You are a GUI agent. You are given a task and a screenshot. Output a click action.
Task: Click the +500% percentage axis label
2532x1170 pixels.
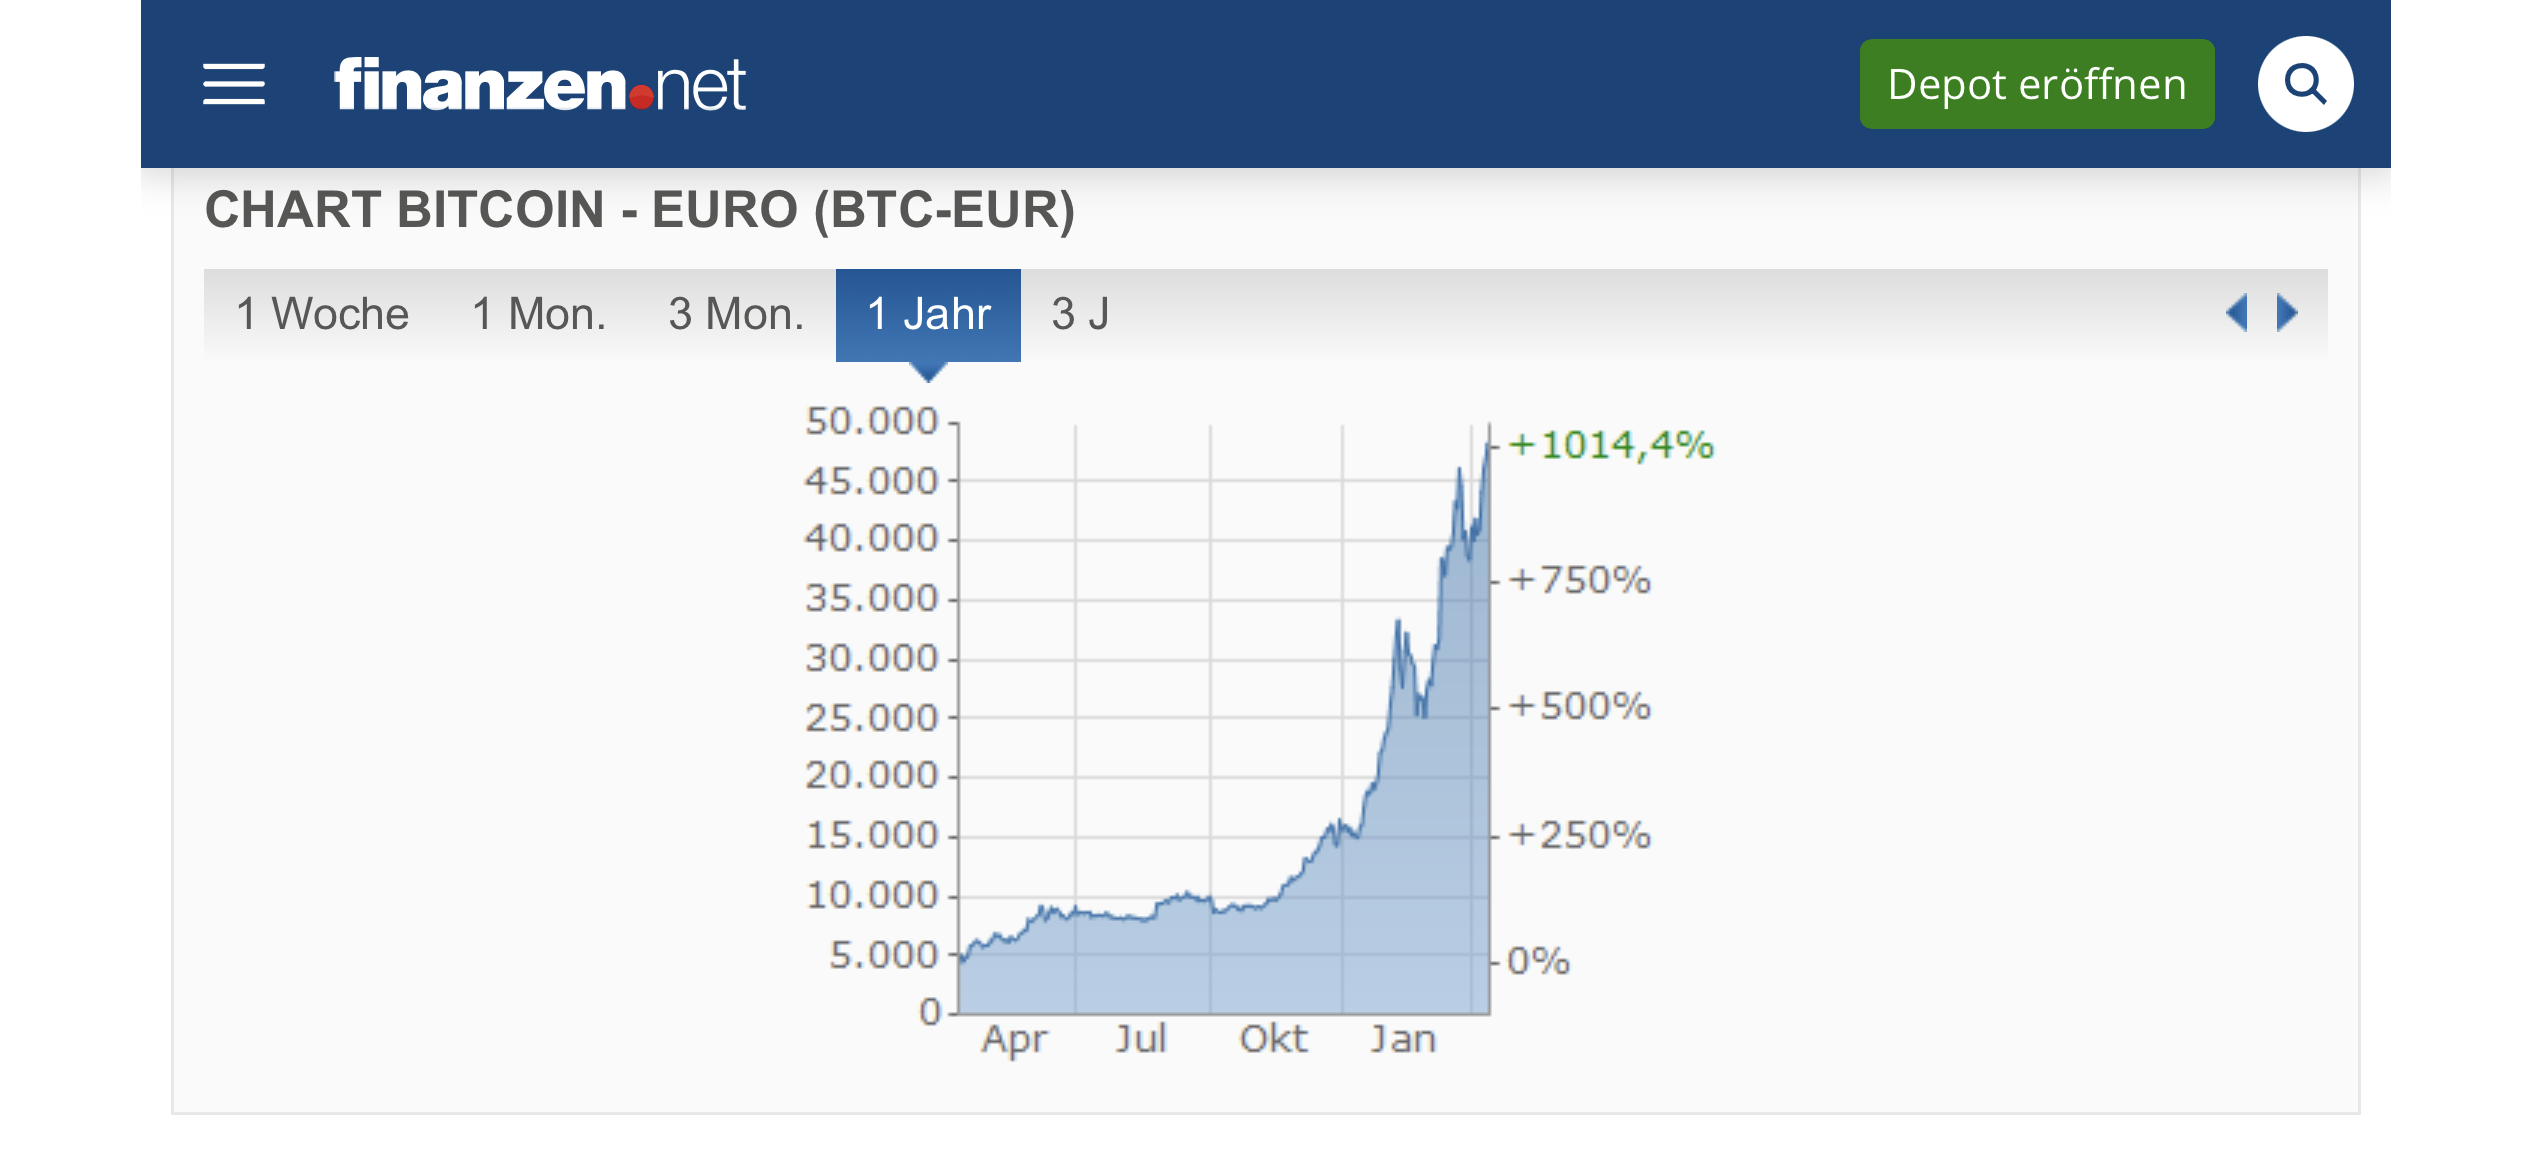pos(1580,706)
